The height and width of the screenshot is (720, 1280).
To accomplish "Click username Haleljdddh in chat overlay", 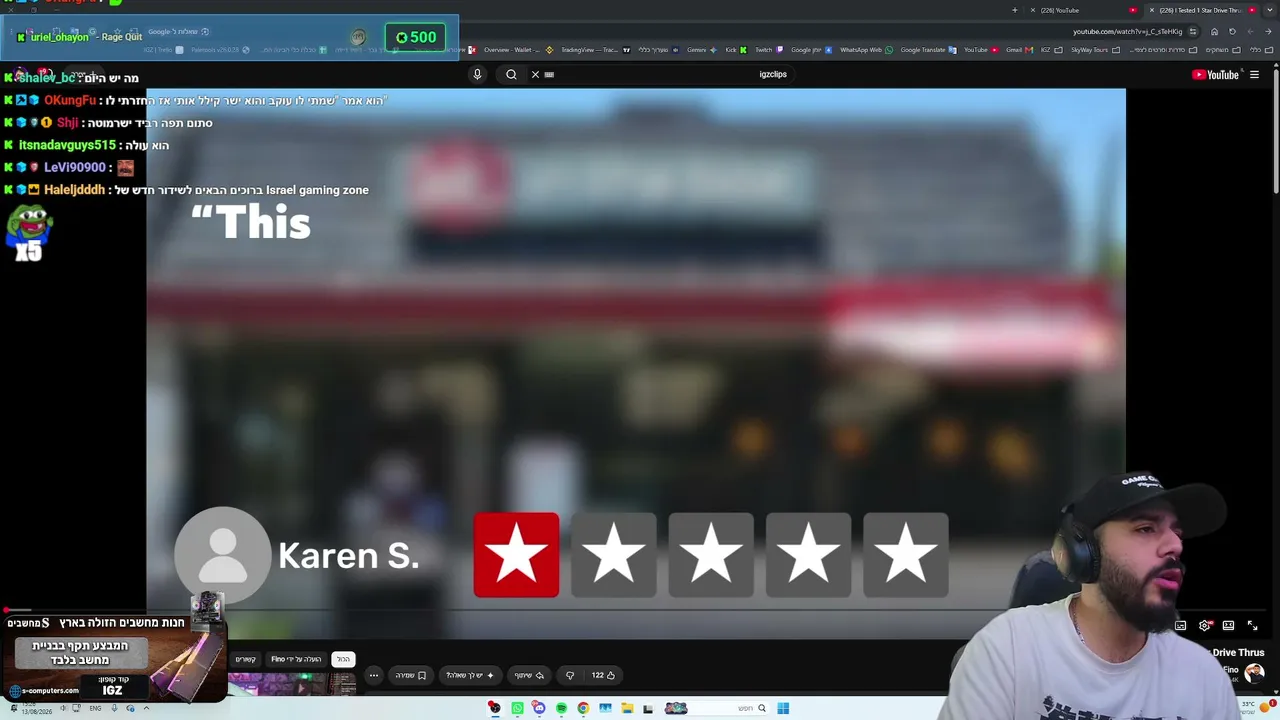I will coord(74,189).
